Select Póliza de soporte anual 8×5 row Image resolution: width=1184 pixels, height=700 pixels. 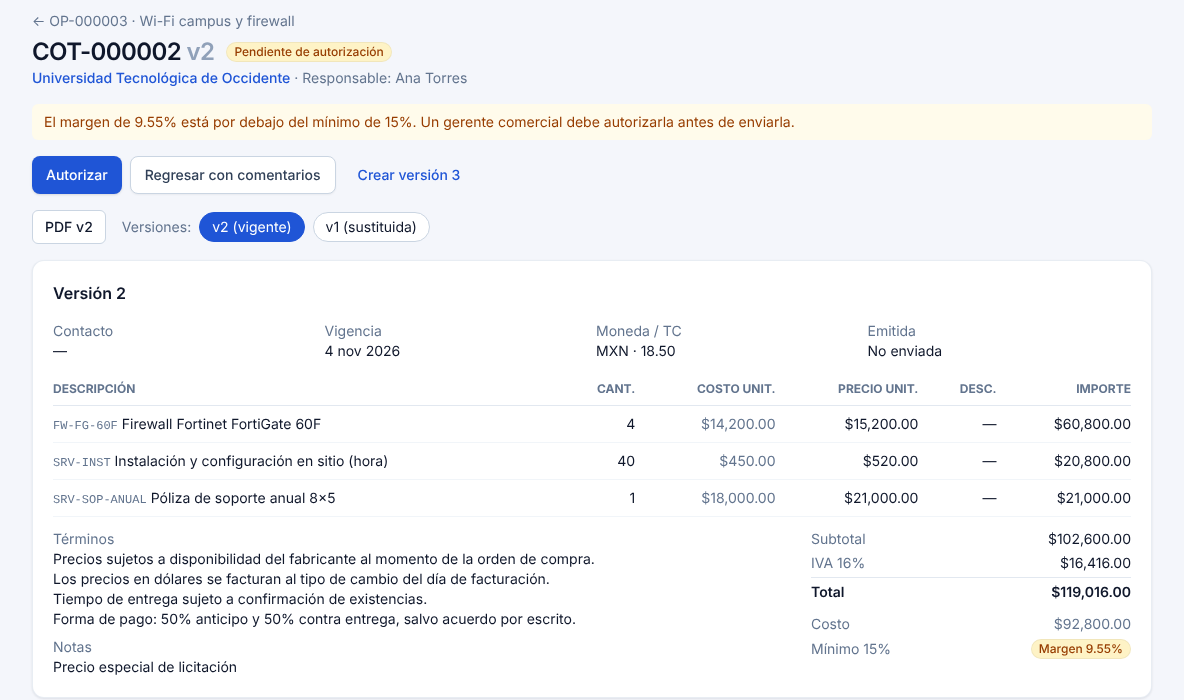[x=592, y=498]
